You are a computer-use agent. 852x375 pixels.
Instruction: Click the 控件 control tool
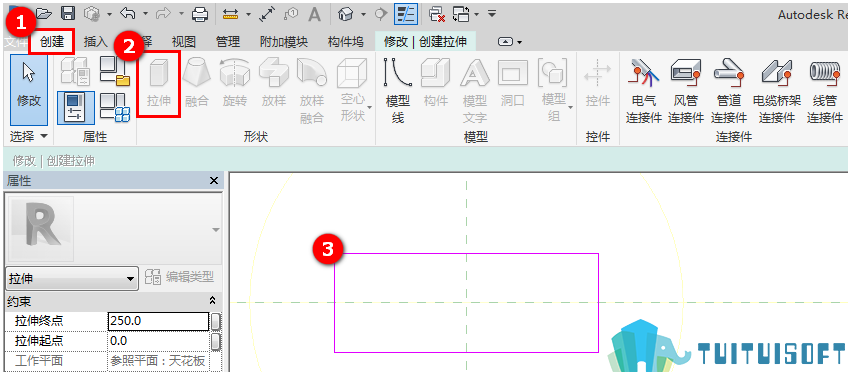[598, 84]
